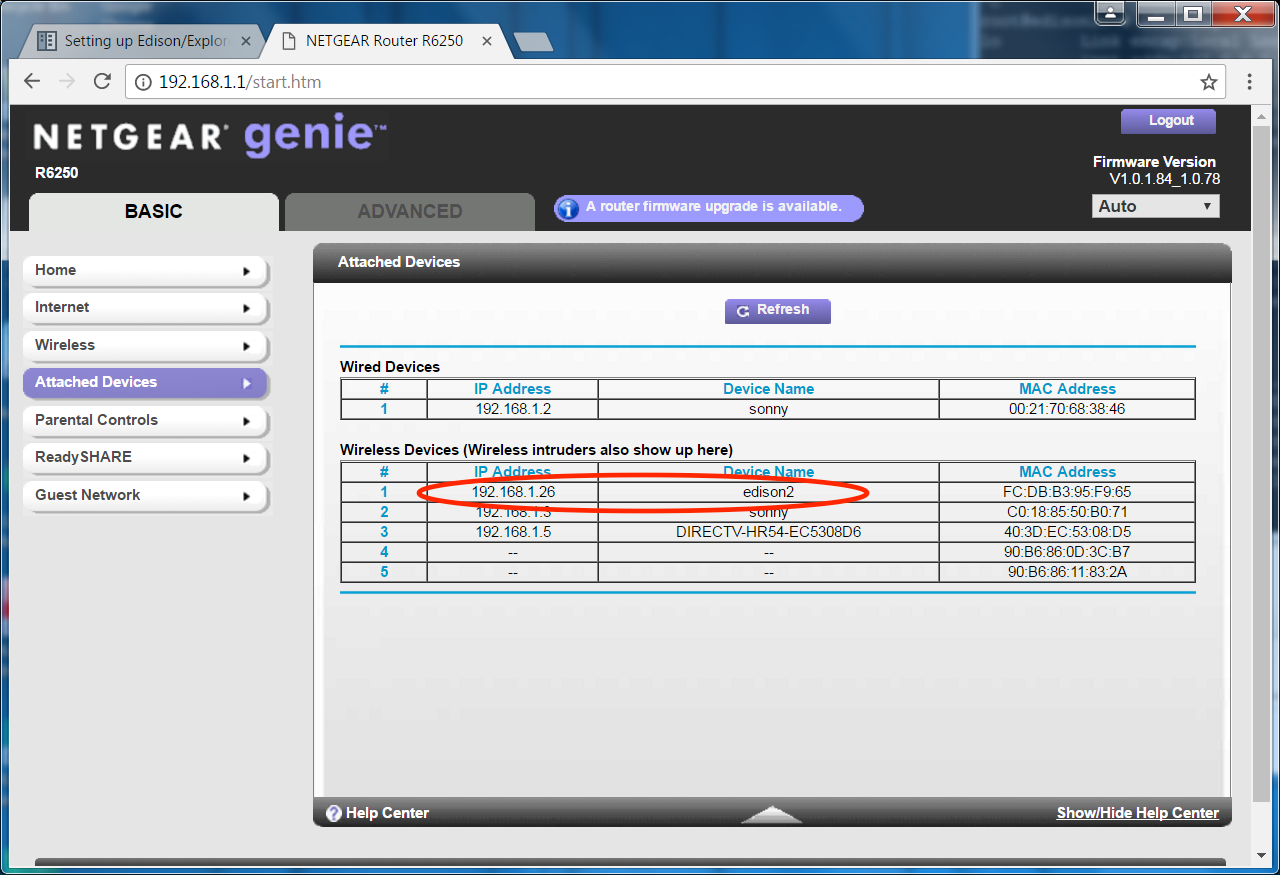Click the Refresh button
This screenshot has height=875, width=1280.
tap(777, 310)
